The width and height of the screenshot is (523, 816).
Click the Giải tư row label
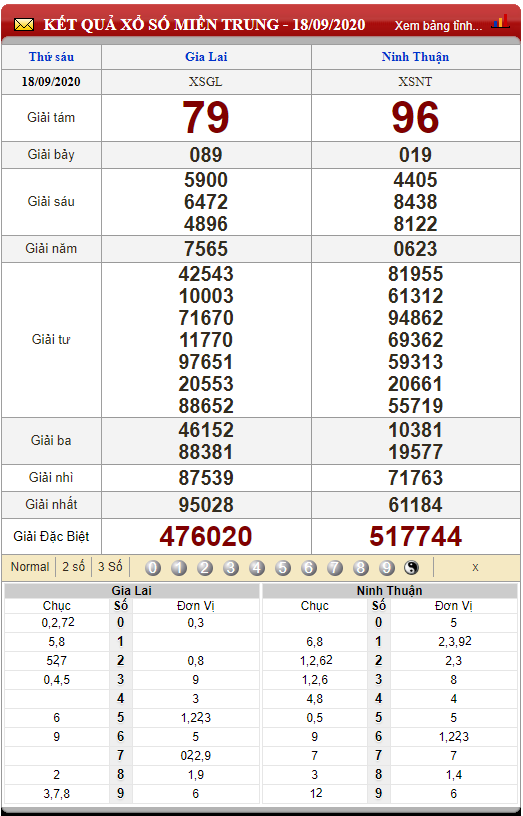coord(51,340)
